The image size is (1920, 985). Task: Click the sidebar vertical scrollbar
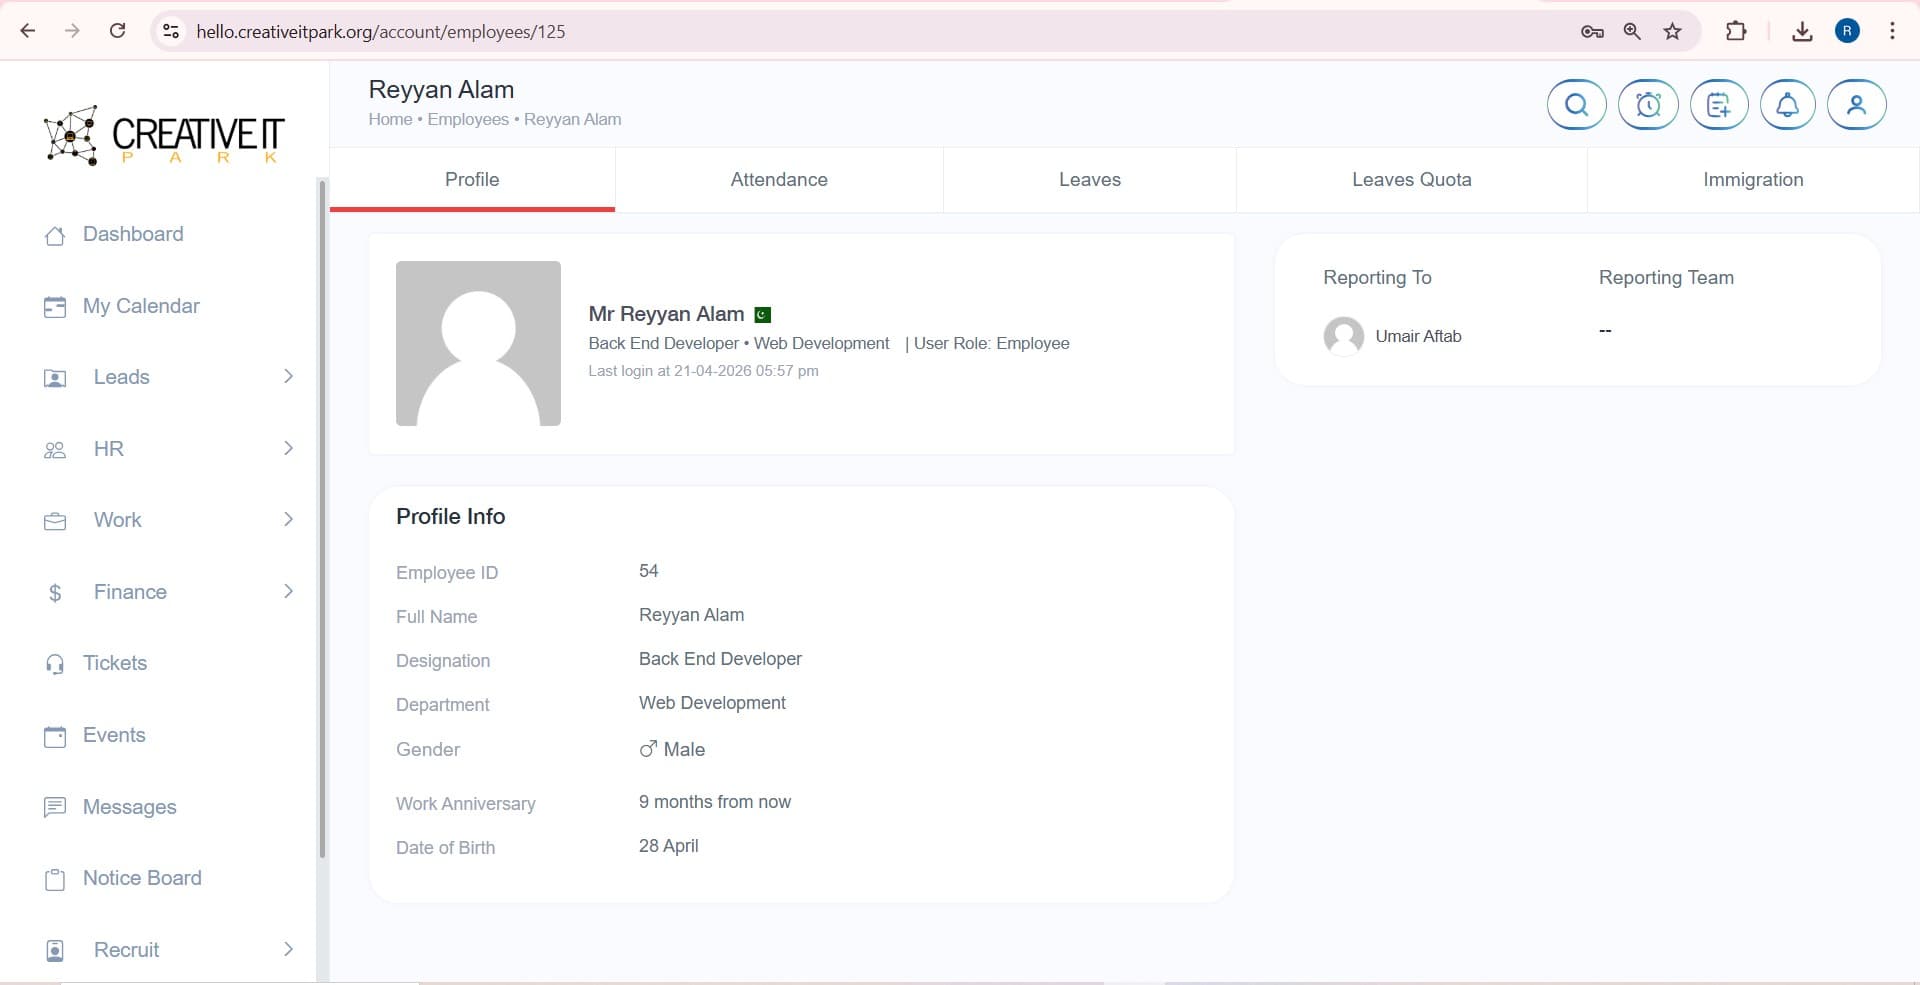[322, 519]
